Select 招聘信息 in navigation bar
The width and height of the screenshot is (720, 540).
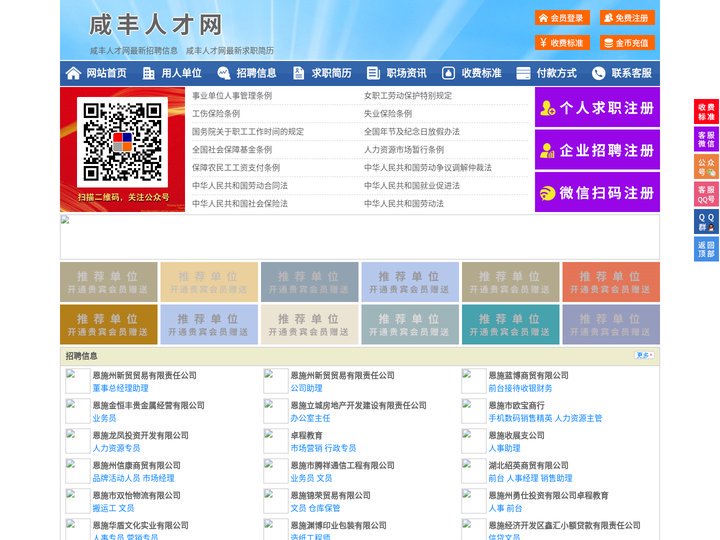click(x=256, y=73)
